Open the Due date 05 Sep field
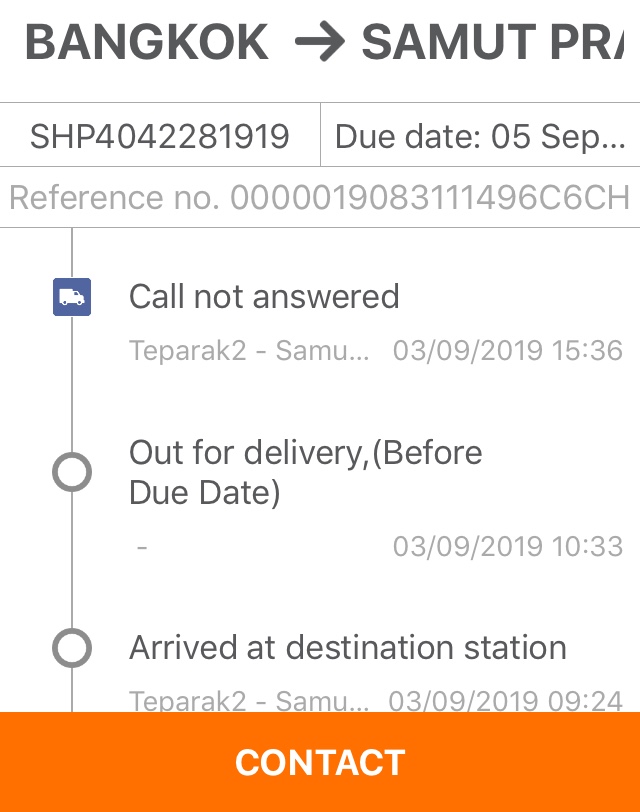 point(480,135)
